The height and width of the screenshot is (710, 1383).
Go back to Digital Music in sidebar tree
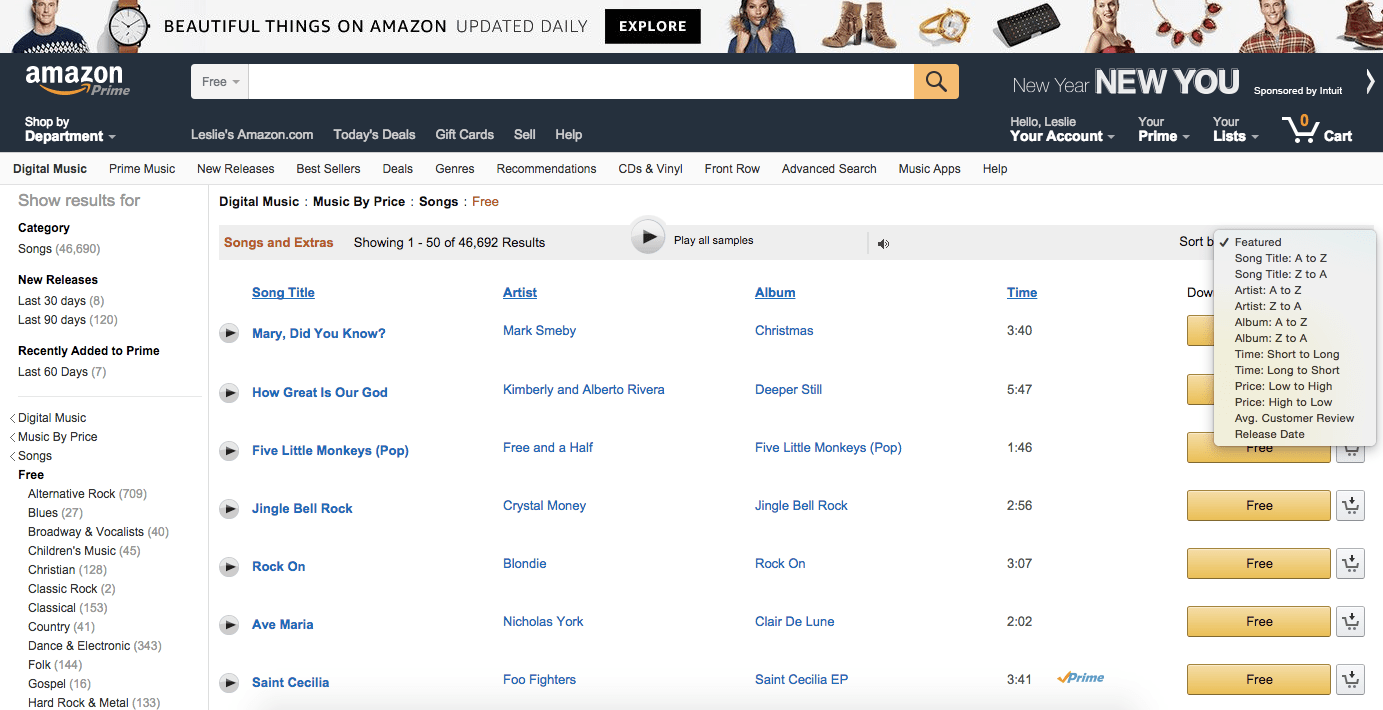[52, 418]
